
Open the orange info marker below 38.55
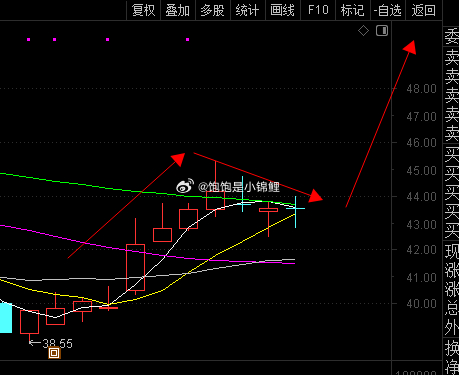coord(54,353)
